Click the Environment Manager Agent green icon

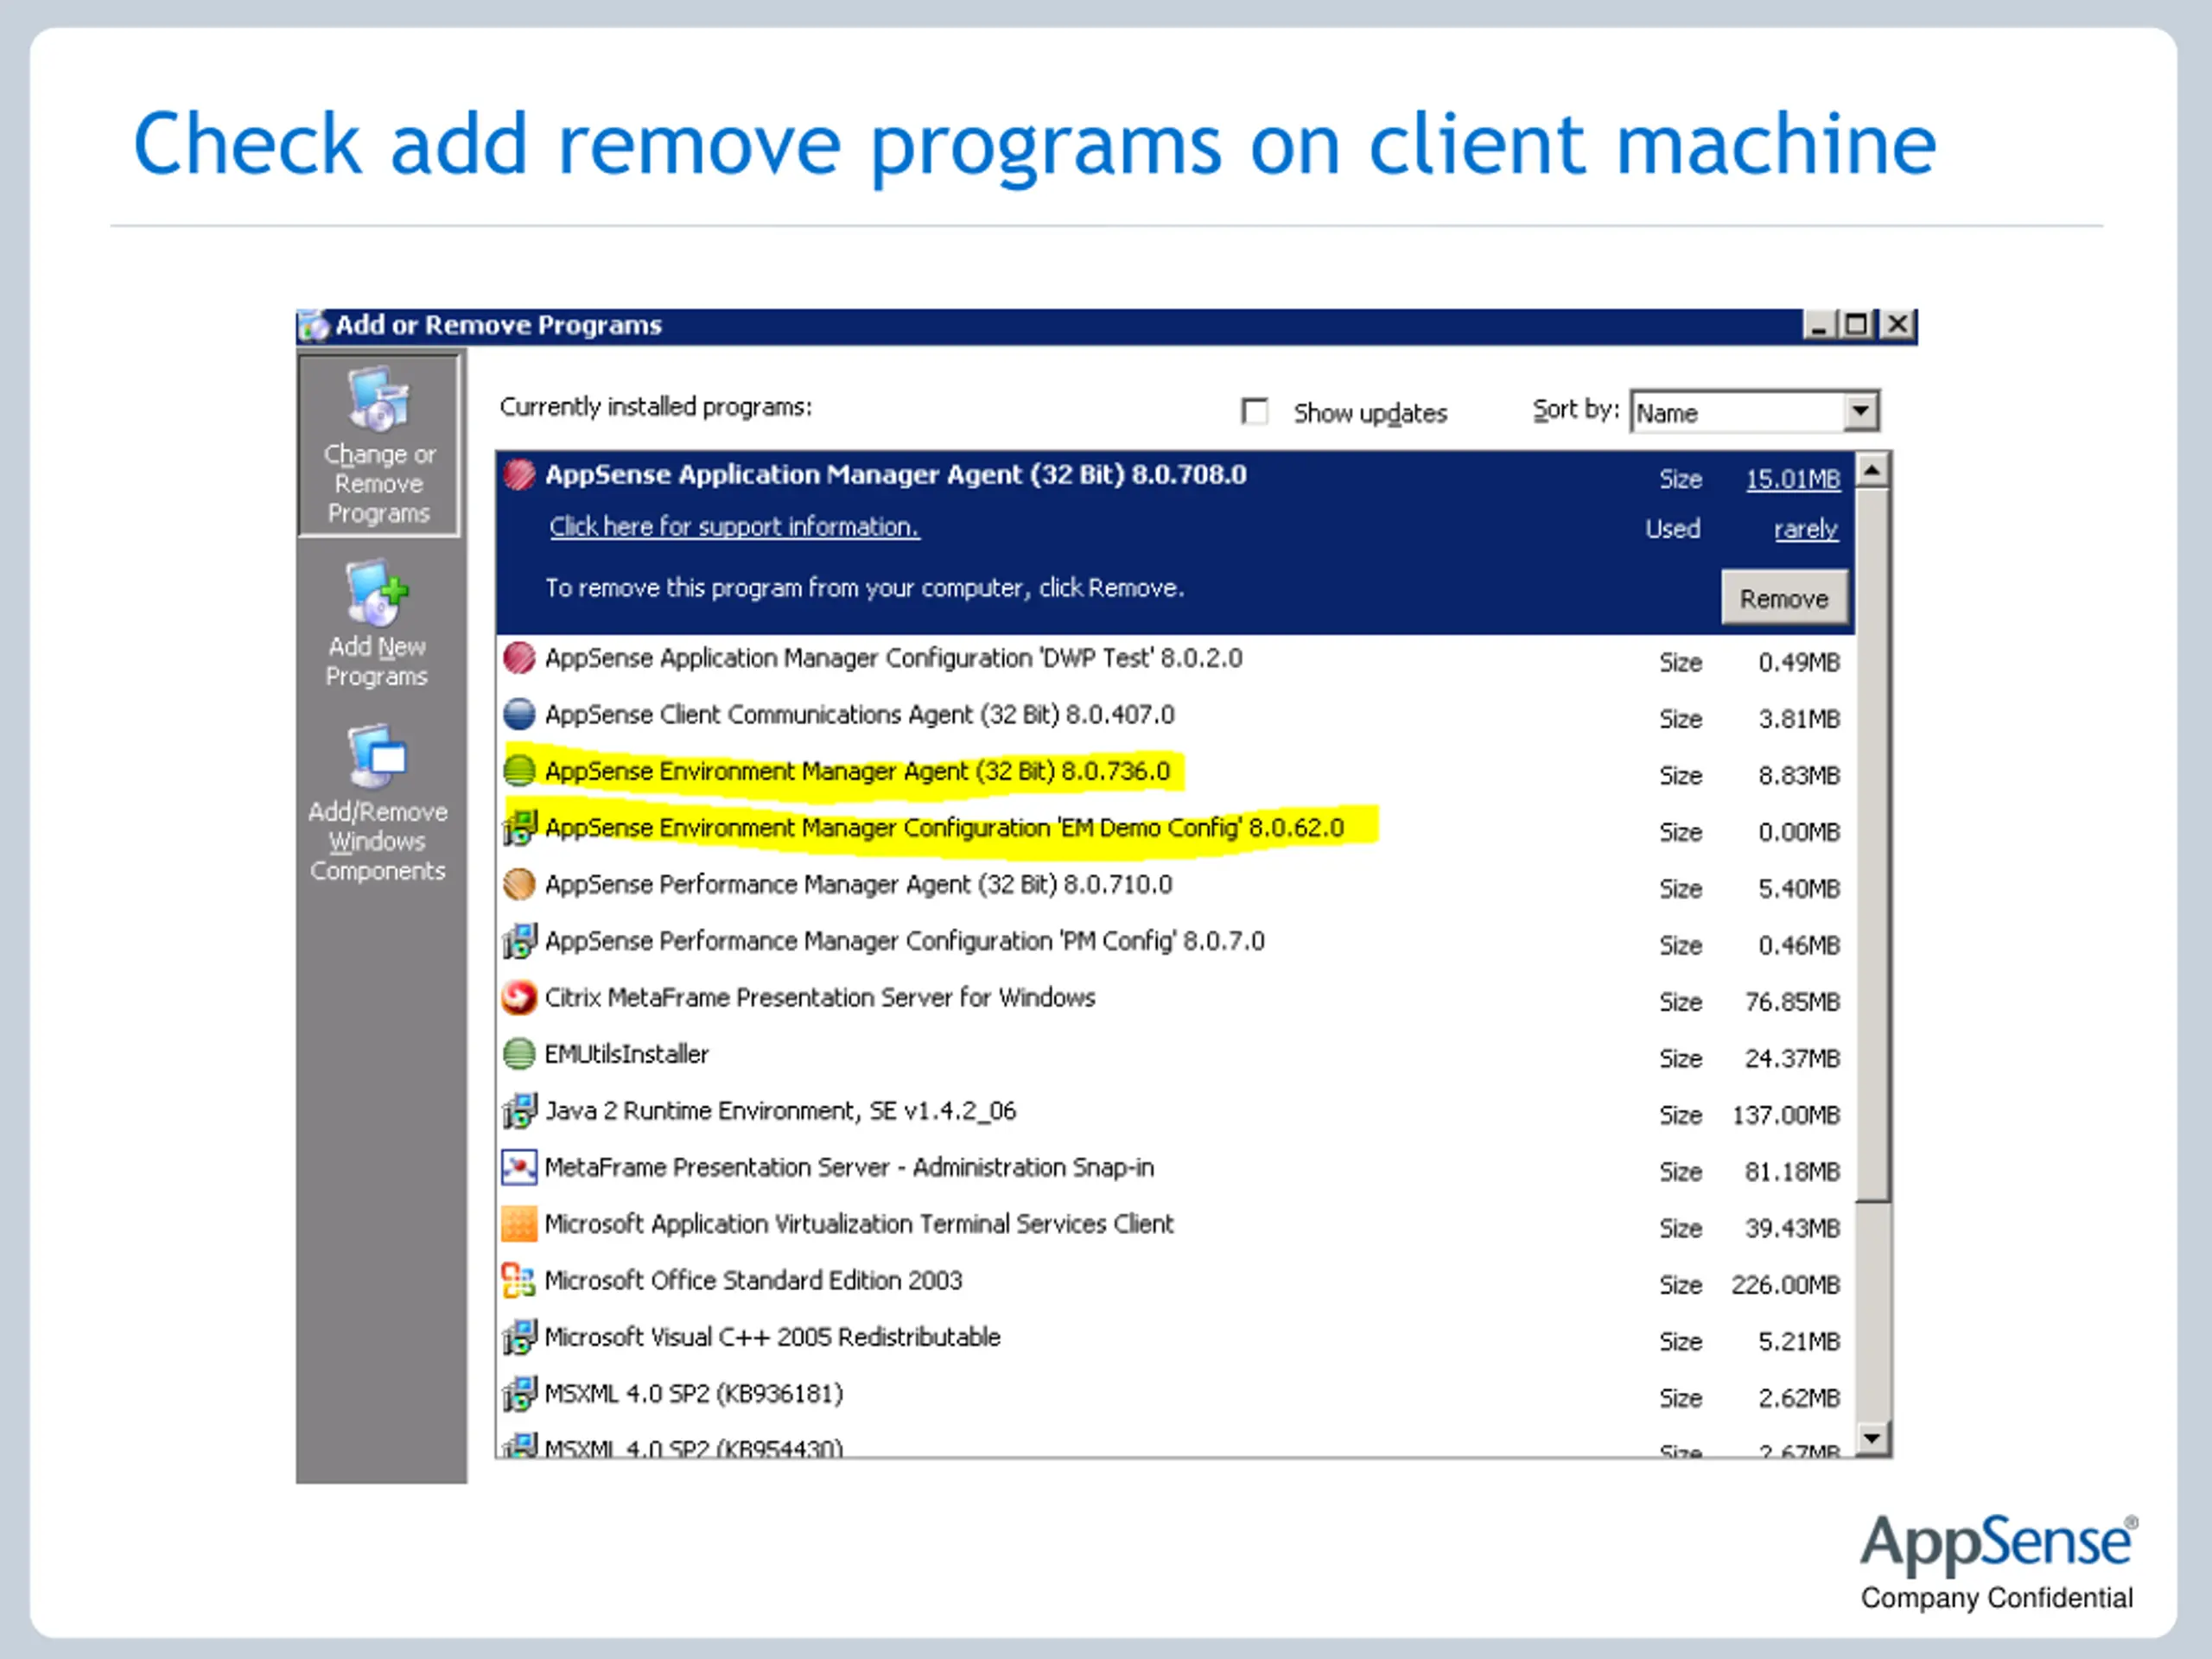pos(519,770)
